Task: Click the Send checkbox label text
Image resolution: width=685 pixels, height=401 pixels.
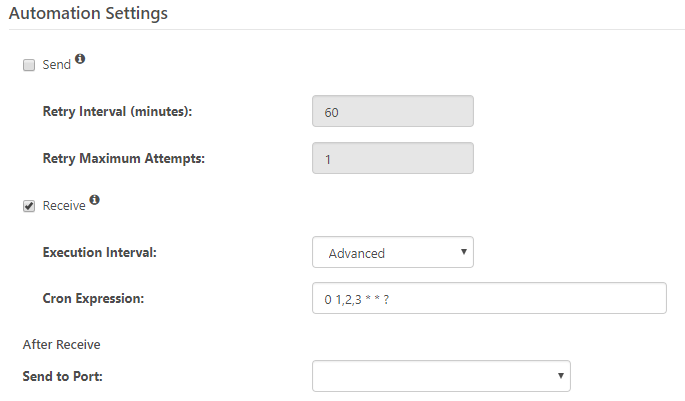Action: pyautogui.click(x=56, y=65)
